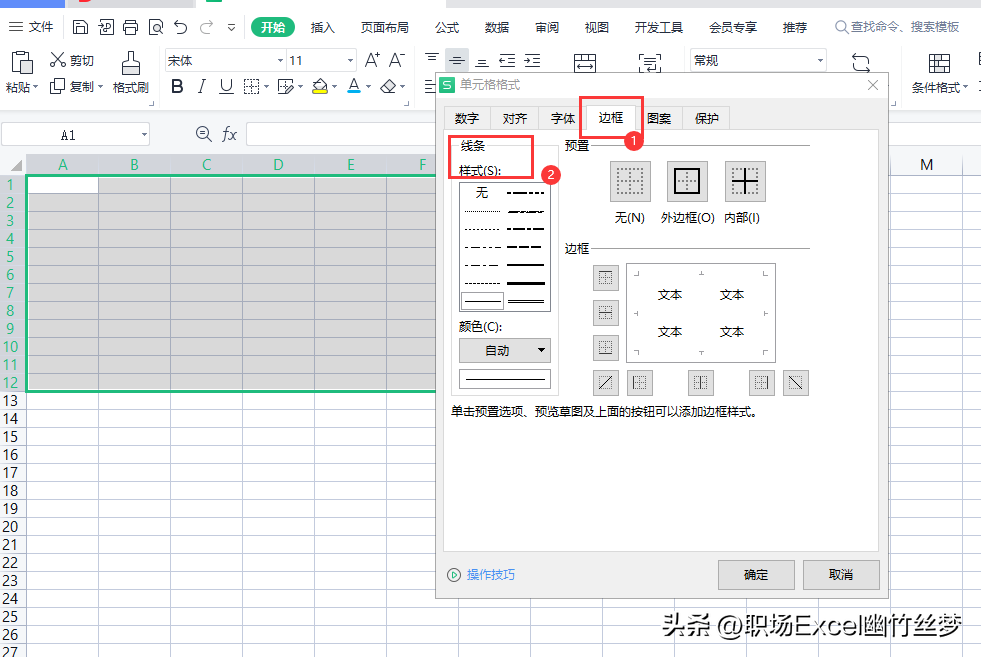981x657 pixels.
Task: Click the undo arrow in quick toolbar
Action: (180, 27)
